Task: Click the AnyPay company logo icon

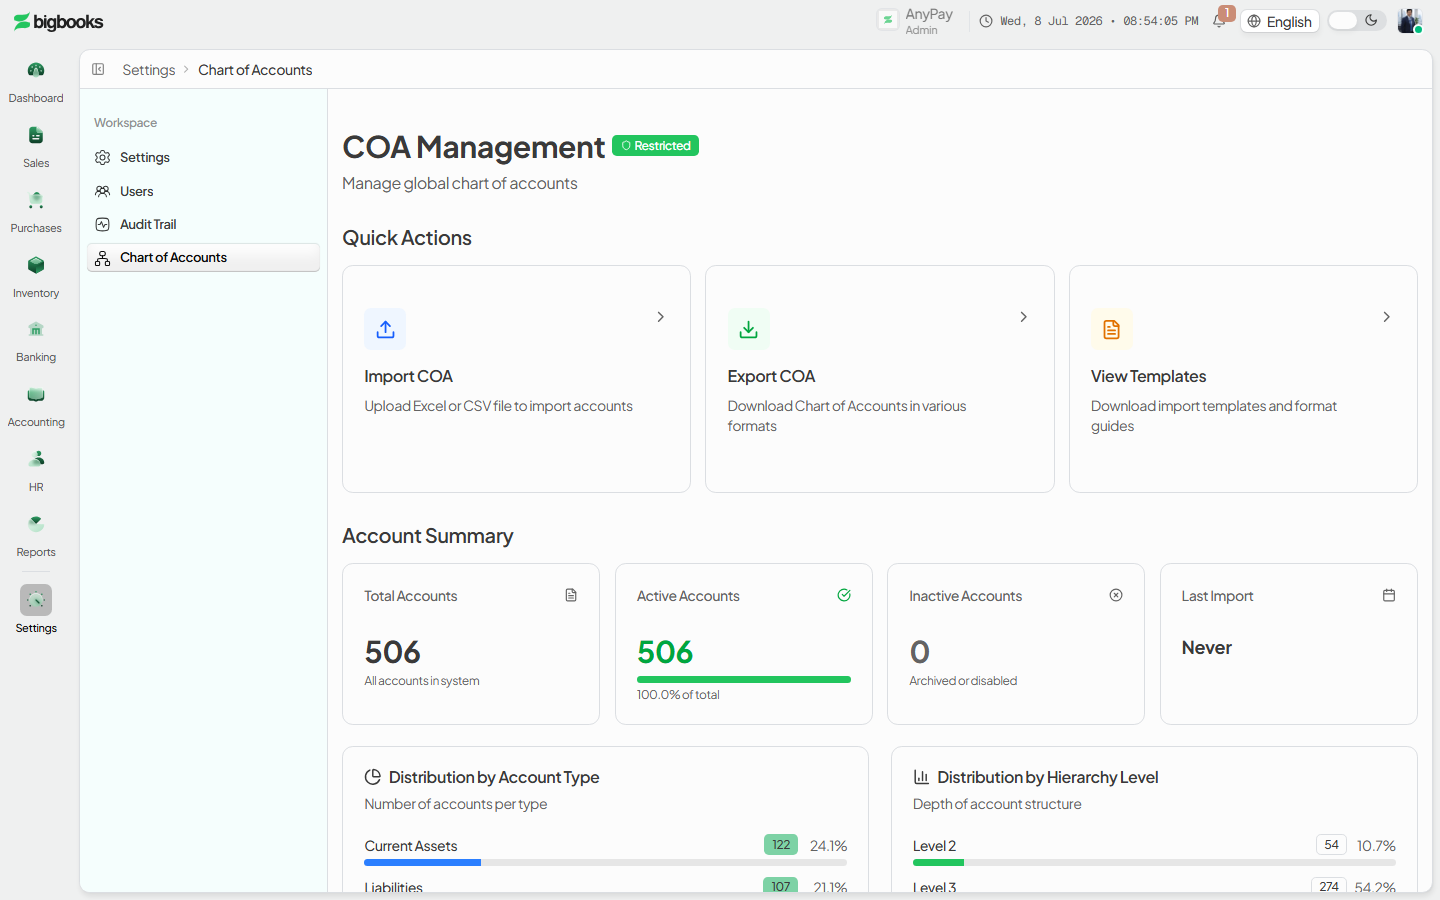Action: (x=887, y=20)
